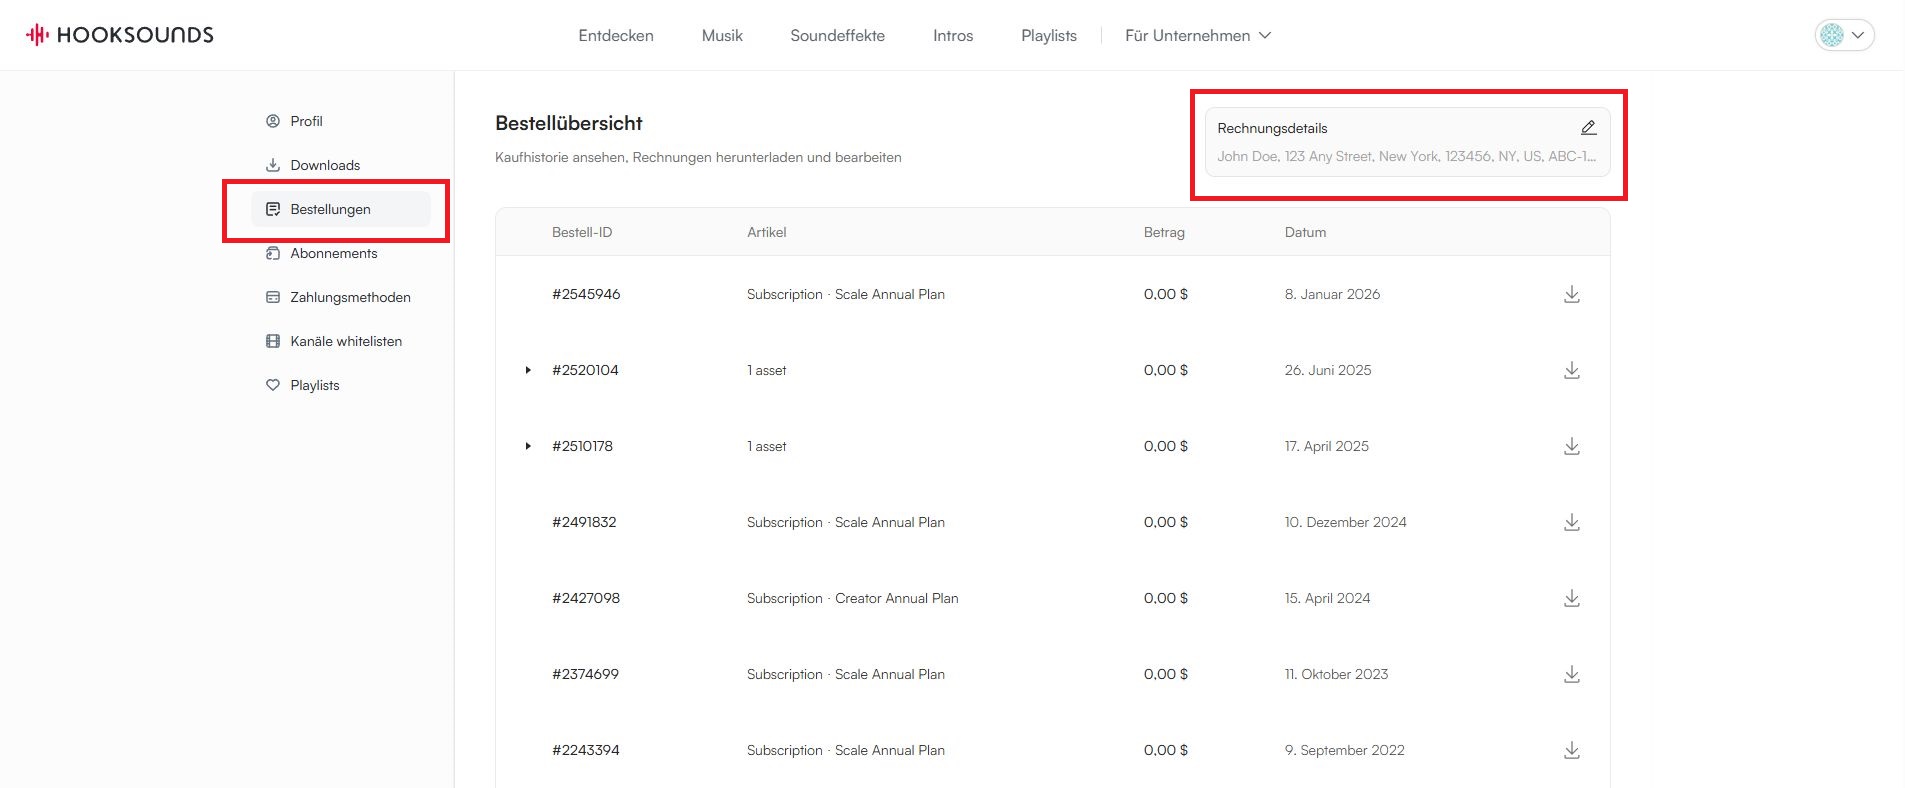Image resolution: width=1905 pixels, height=788 pixels.
Task: Download invoice for order #2491832
Action: (x=1571, y=522)
